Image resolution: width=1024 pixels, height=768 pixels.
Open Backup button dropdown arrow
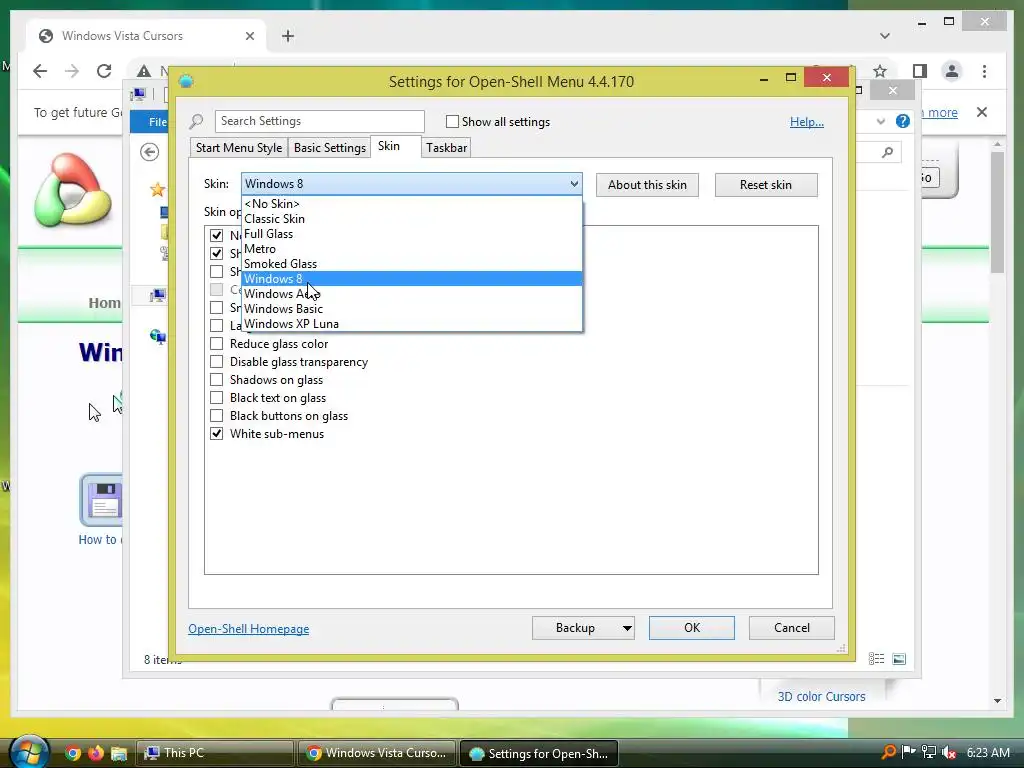(627, 628)
